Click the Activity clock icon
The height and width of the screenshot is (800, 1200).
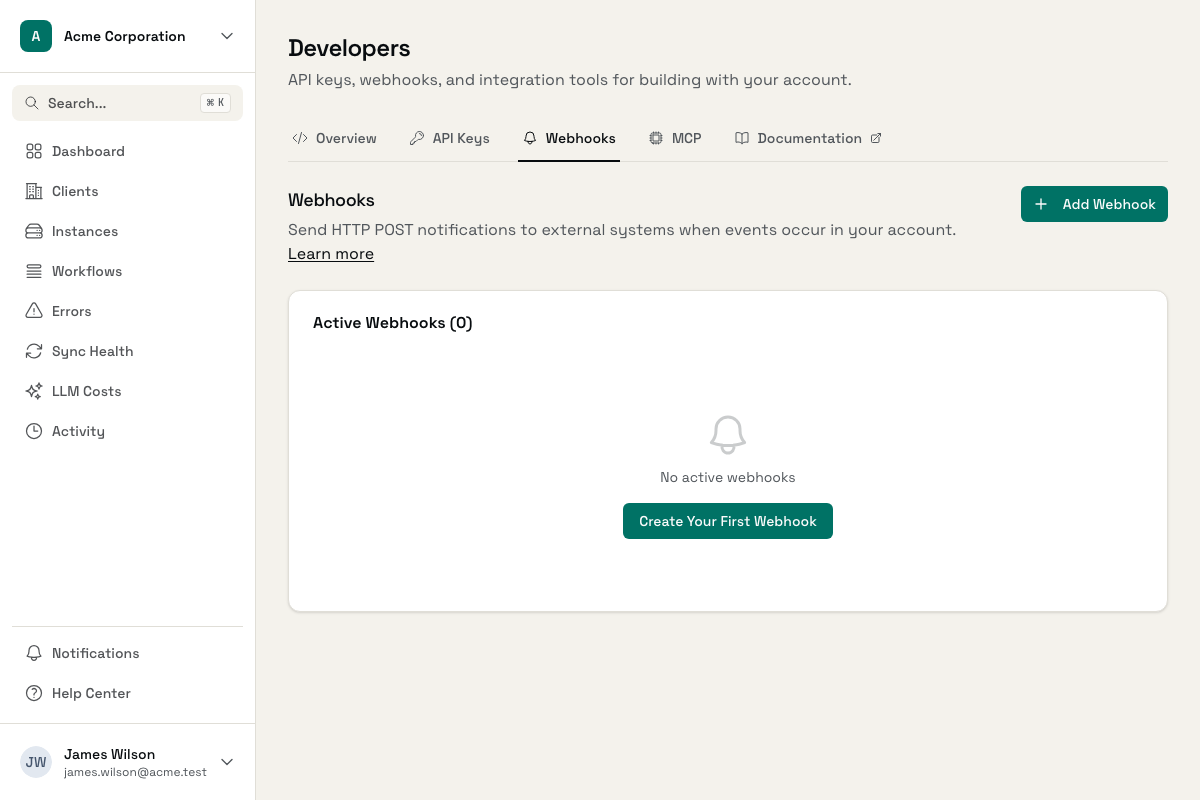coord(34,431)
